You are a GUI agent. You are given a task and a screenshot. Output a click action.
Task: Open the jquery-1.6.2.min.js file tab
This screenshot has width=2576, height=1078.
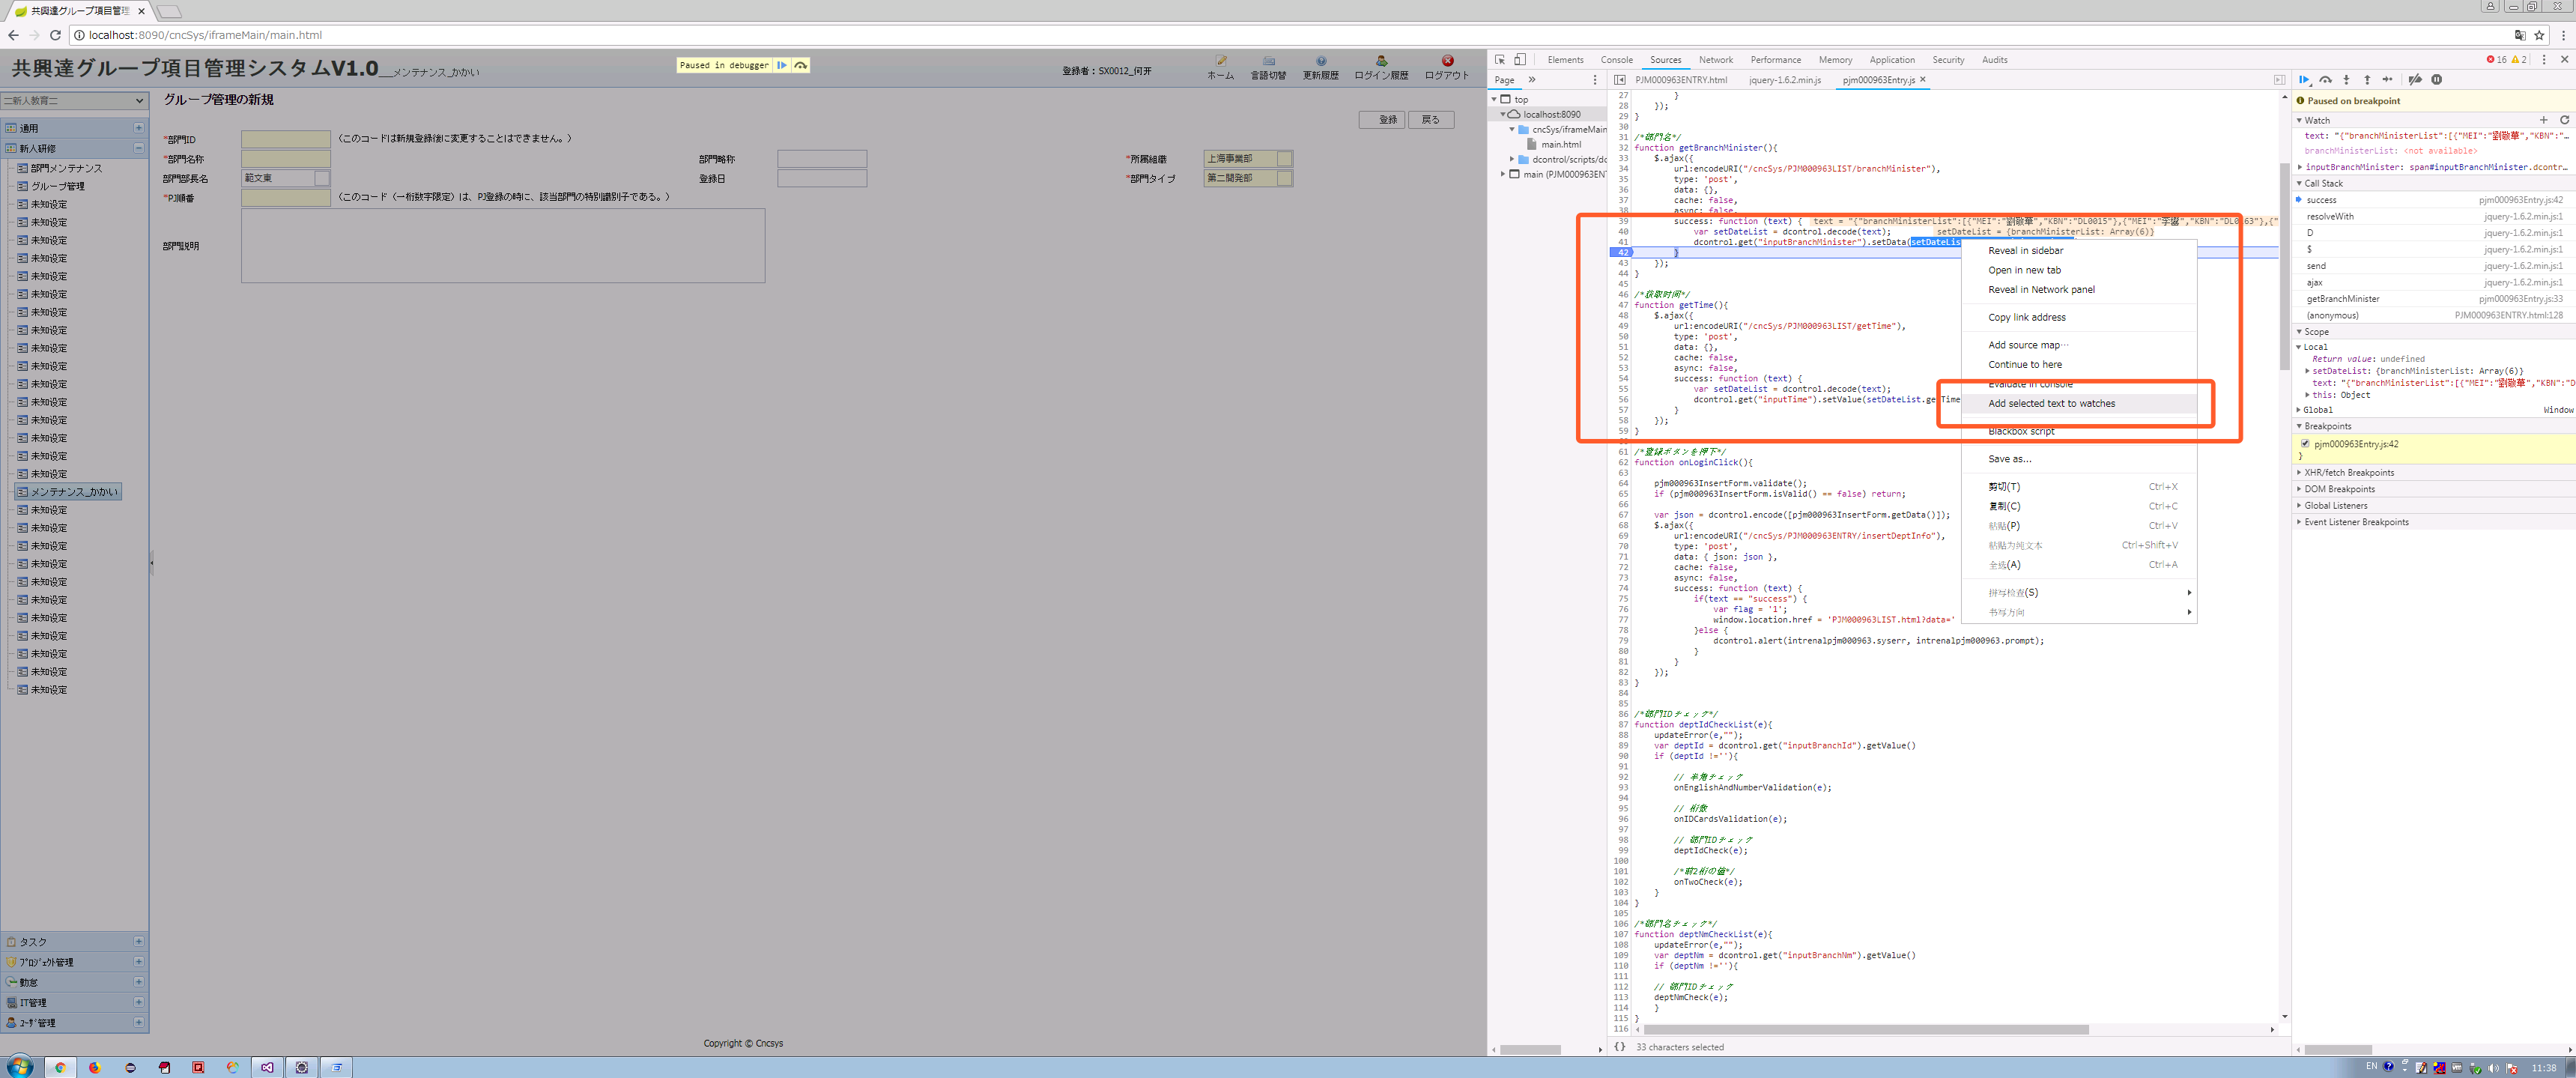pyautogui.click(x=1784, y=80)
